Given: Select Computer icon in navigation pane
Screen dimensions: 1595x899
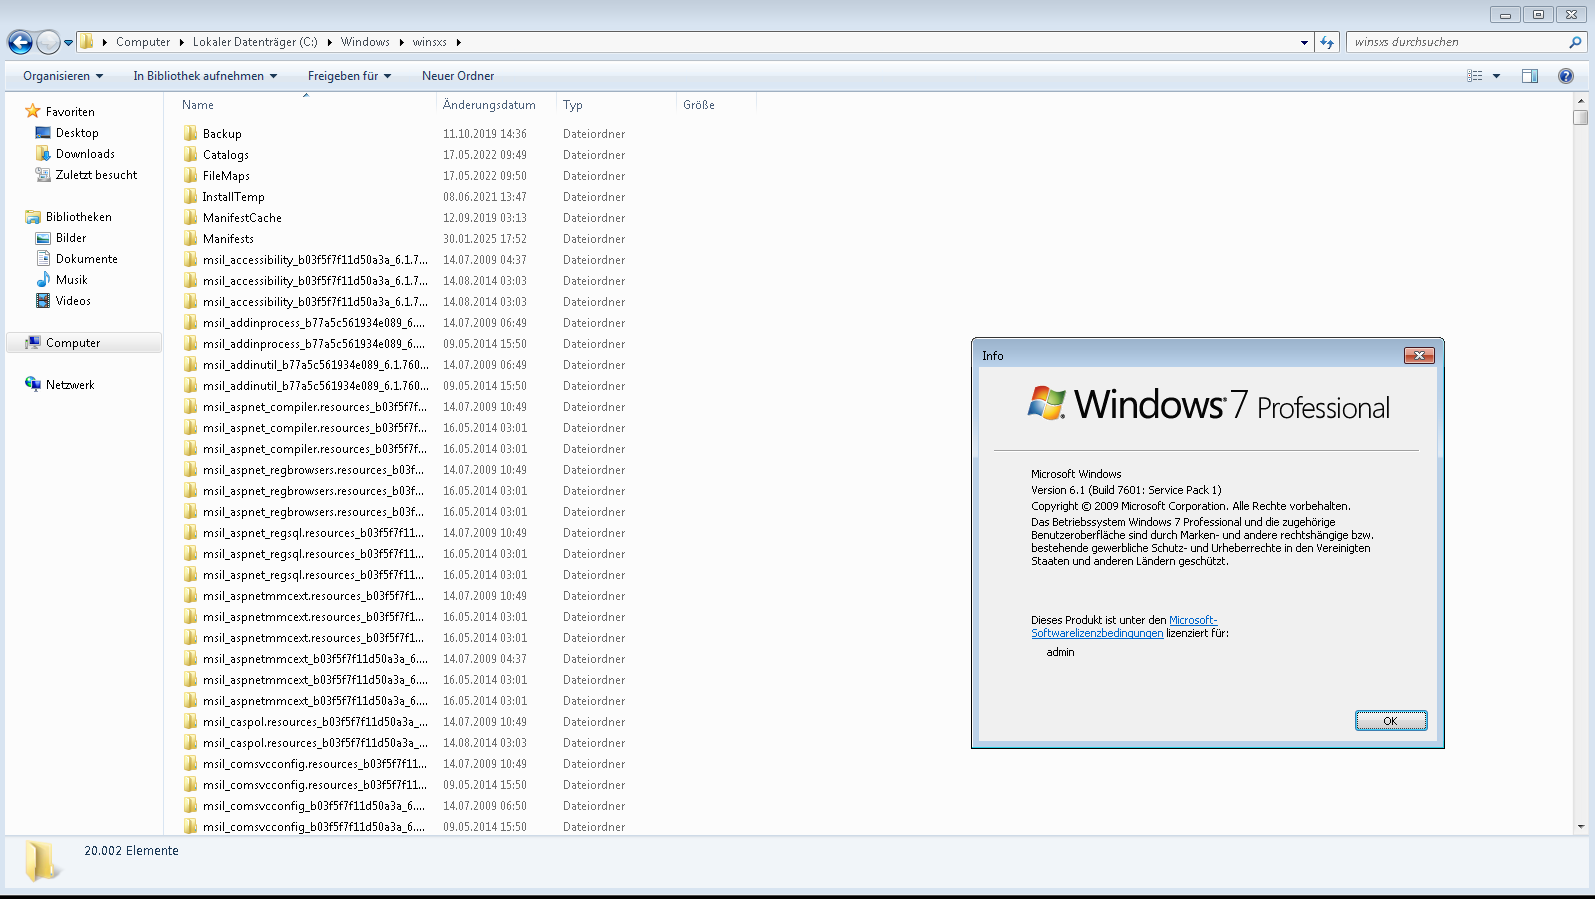Looking at the screenshot, I should pos(33,343).
